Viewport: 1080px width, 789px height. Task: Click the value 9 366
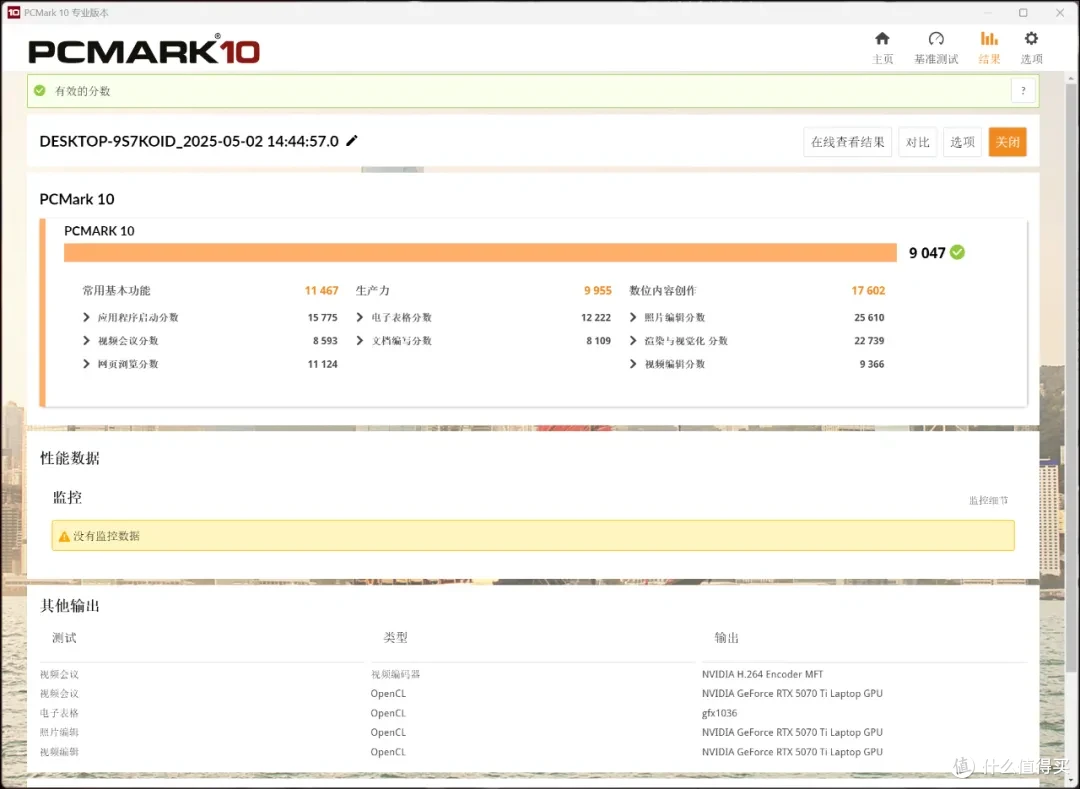872,364
